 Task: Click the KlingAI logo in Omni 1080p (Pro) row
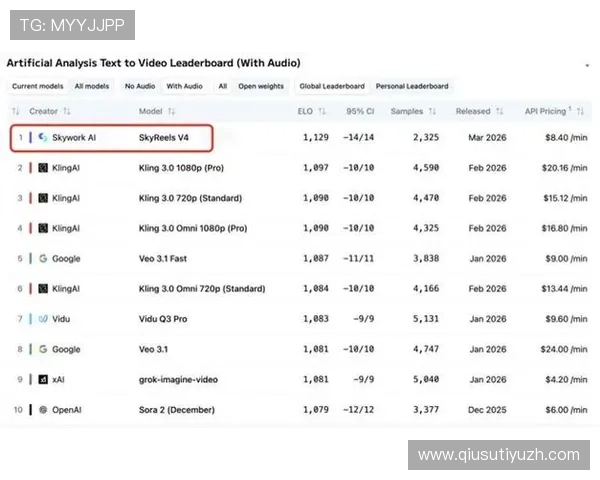[x=43, y=228]
